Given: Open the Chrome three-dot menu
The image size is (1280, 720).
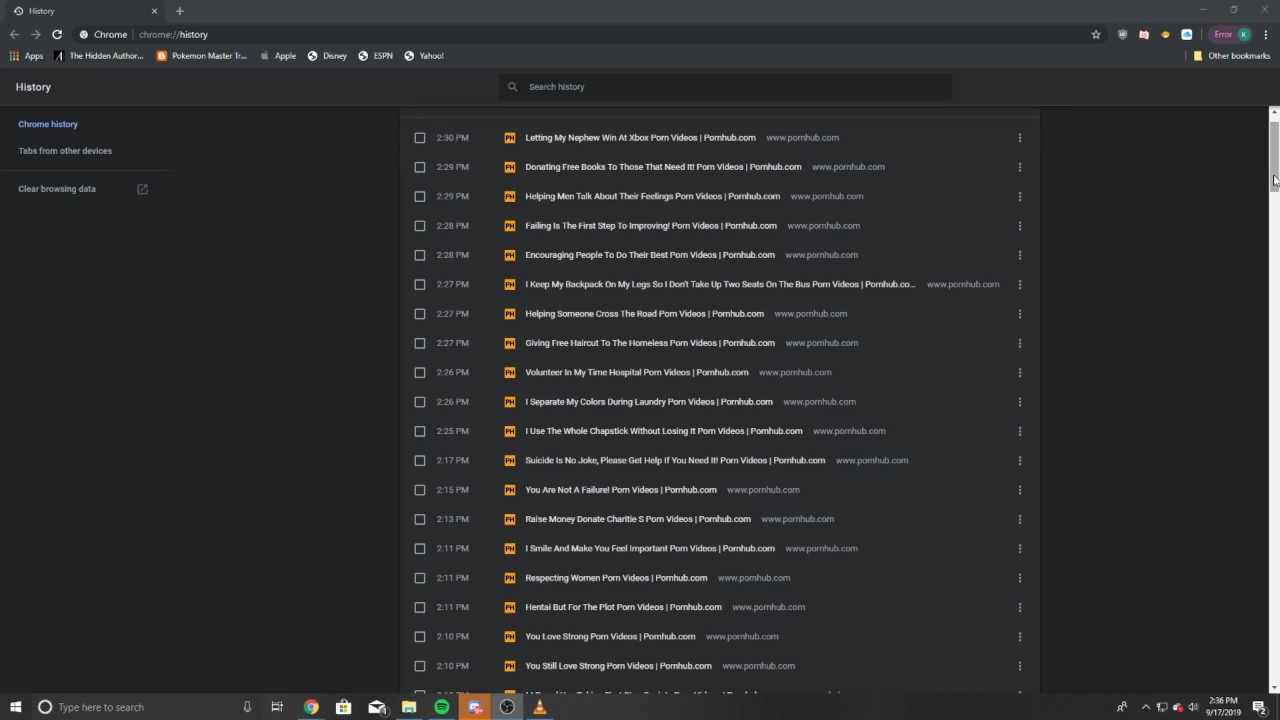Looking at the screenshot, I should (x=1266, y=34).
